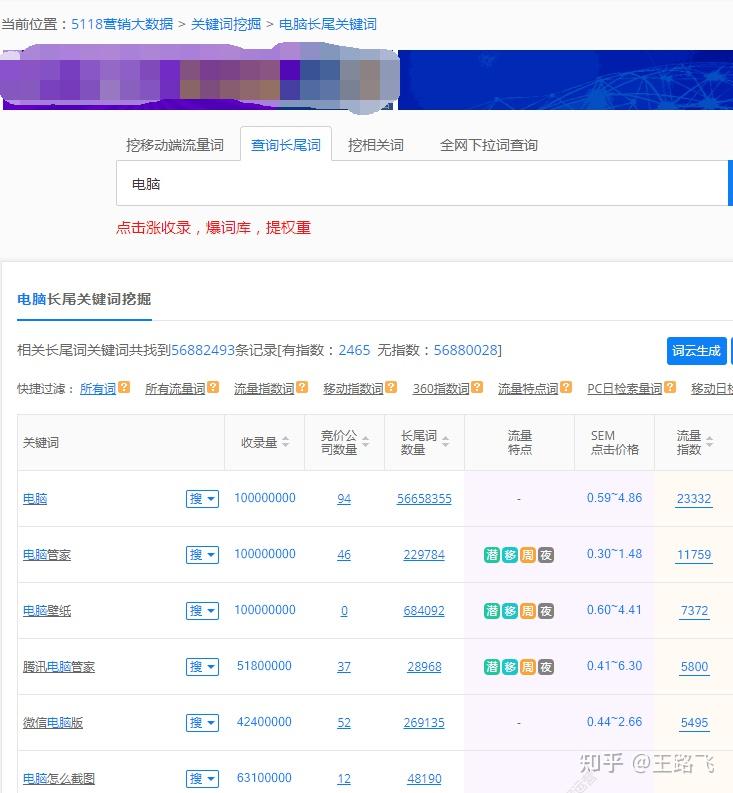Filter by 360指数词
Image resolution: width=733 pixels, height=793 pixels.
441,389
